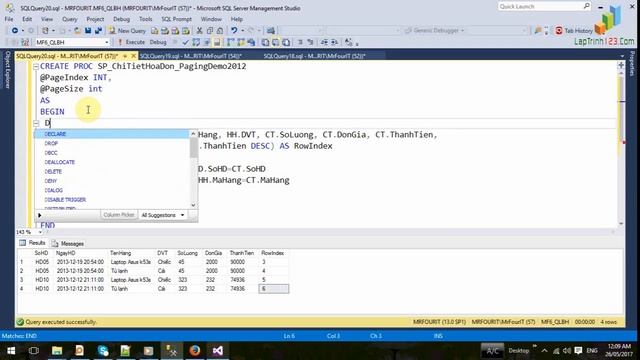Select DROP from the suggestion list
The width and height of the screenshot is (640, 360).
coord(111,143)
